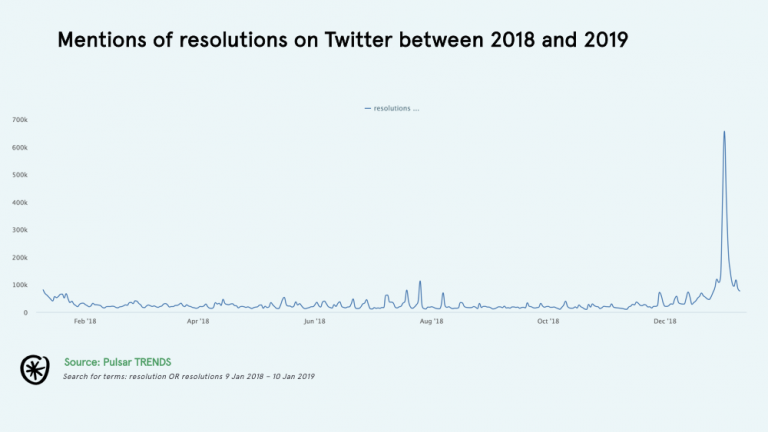The image size is (768, 432).
Task: Click the Pulsar starburst logo icon
Action: click(x=36, y=368)
